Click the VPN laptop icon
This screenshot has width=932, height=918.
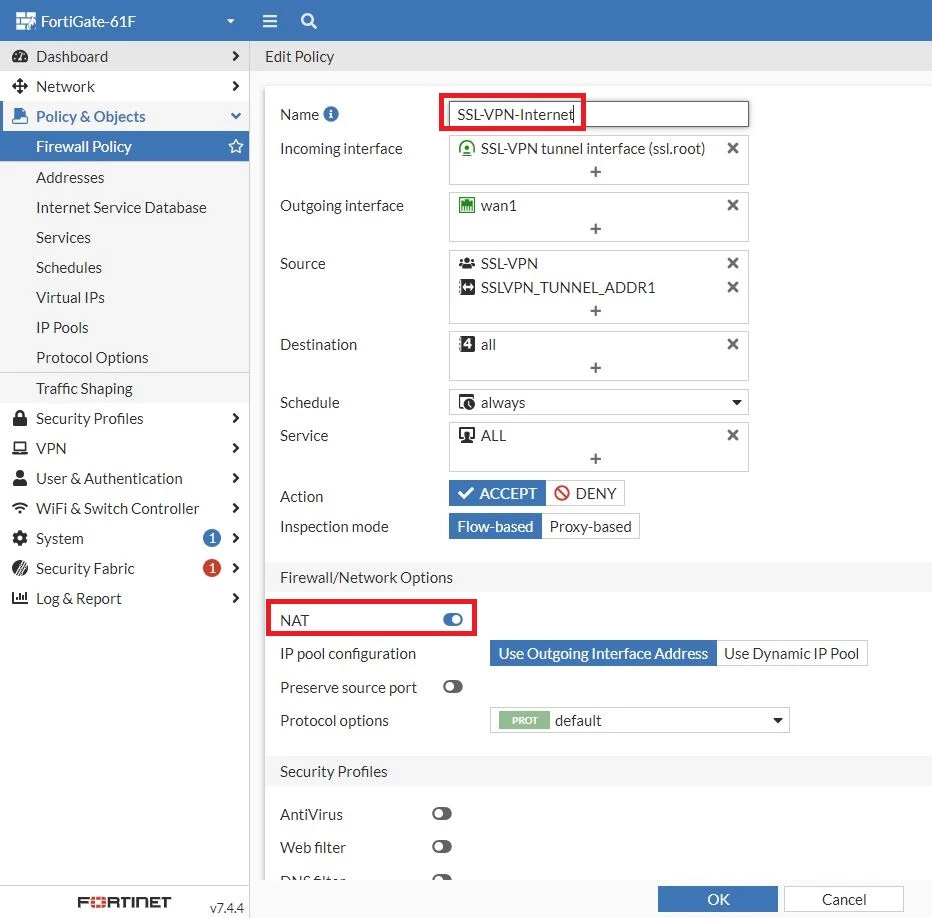[x=20, y=448]
